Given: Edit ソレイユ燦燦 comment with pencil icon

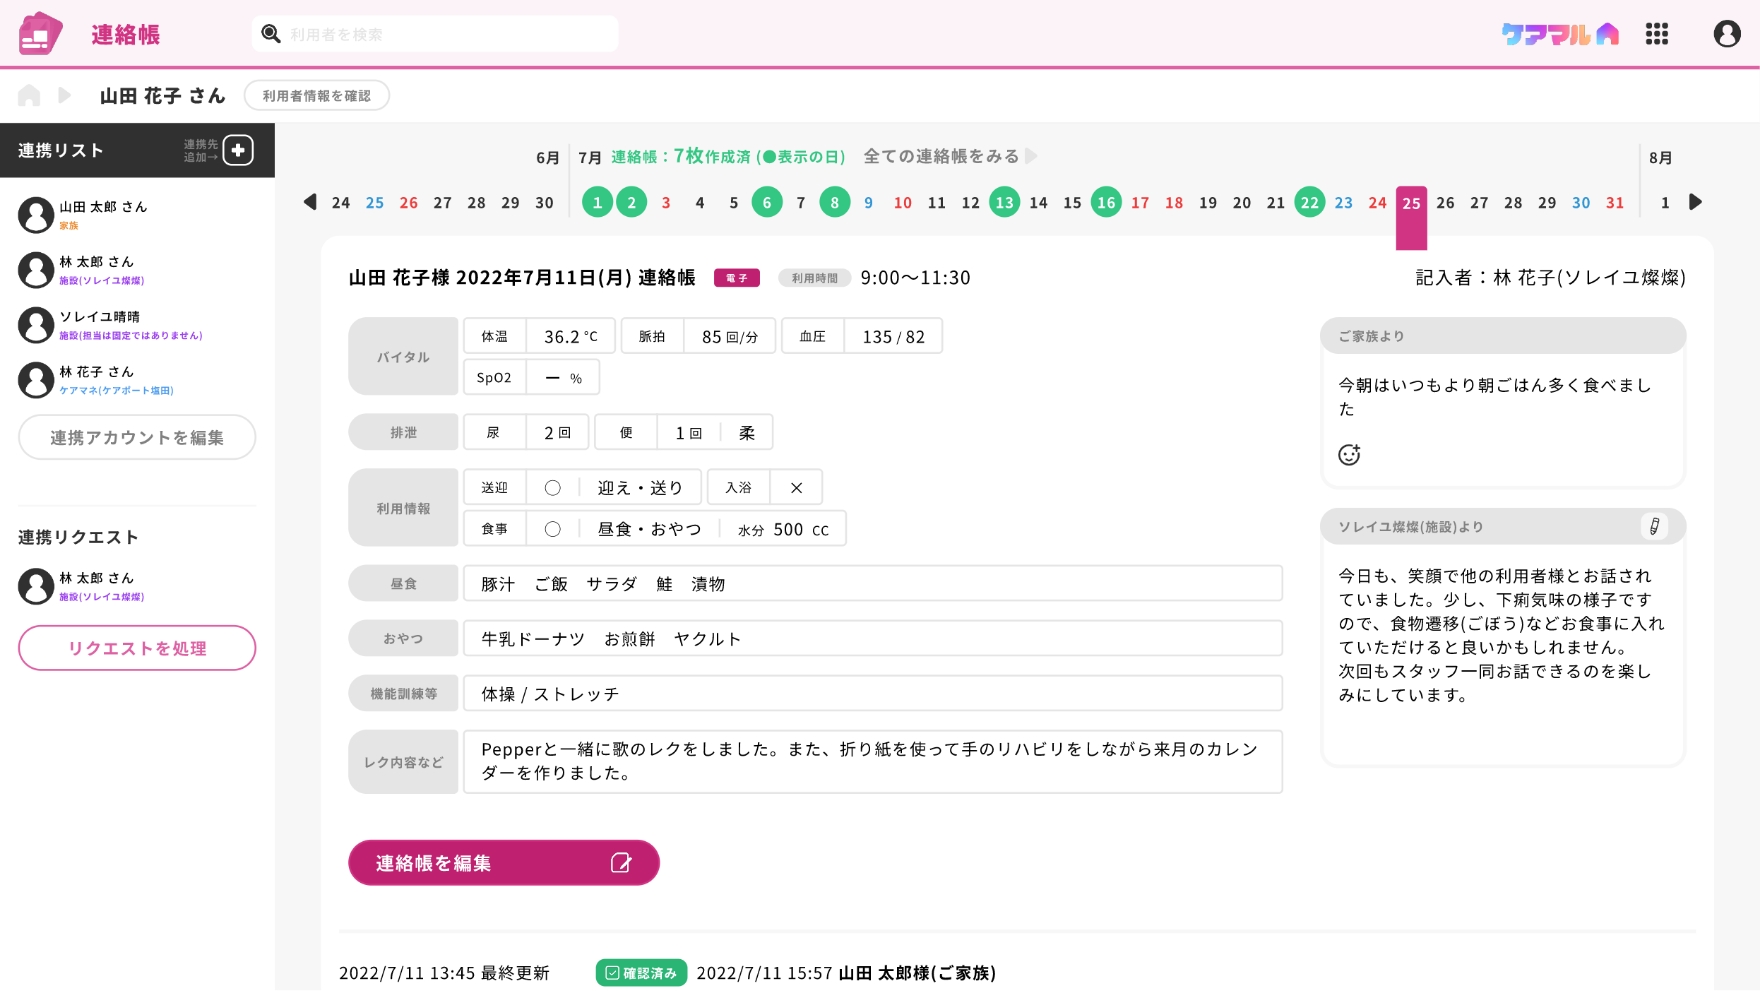Looking at the screenshot, I should tap(1654, 526).
